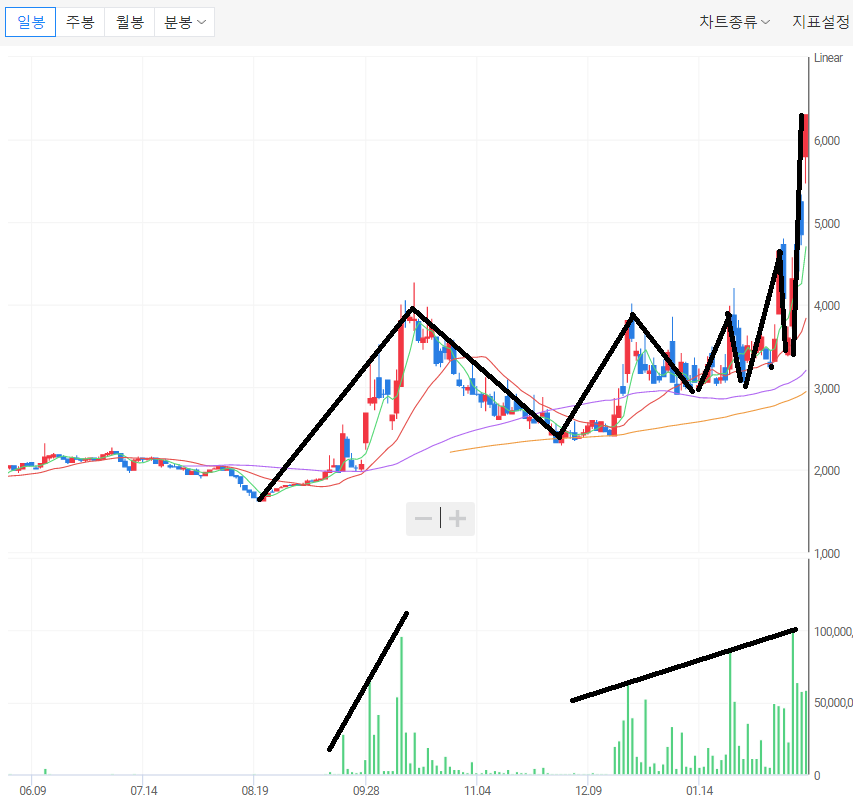Image resolution: width=853 pixels, height=805 pixels.
Task: Click the 08.19 date axis label
Action: 255,790
